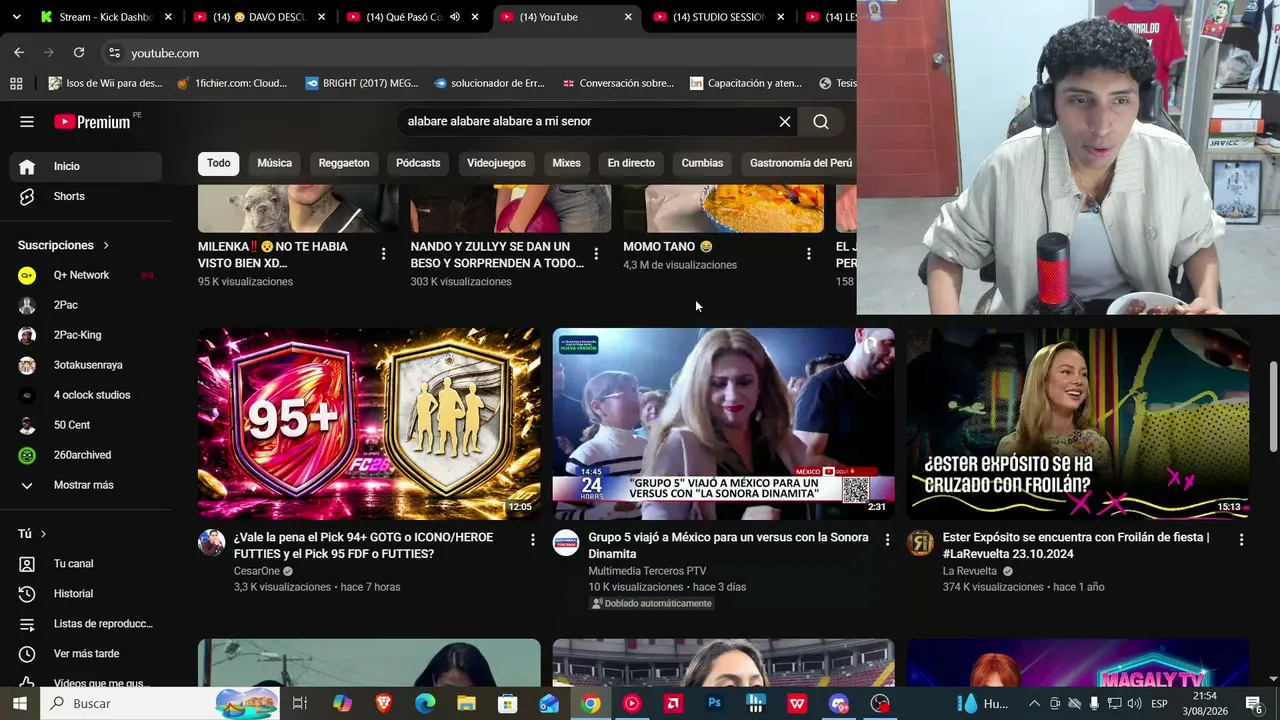Open Microsoft Edge from the taskbar

tap(425, 704)
